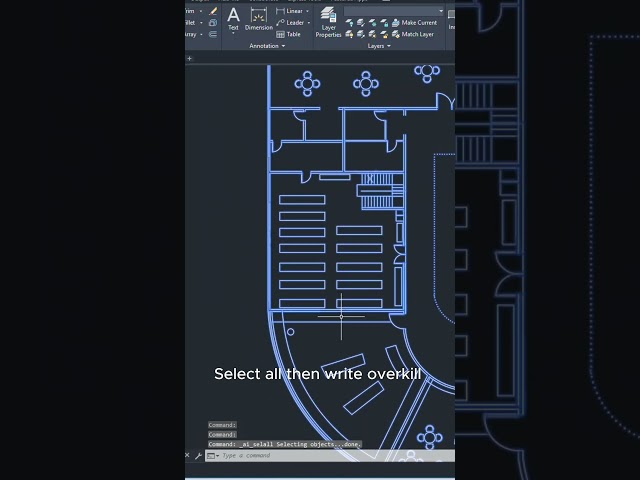Click the layer Unisolate icon
Image resolution: width=640 pixels, height=480 pixels.
click(361, 34)
